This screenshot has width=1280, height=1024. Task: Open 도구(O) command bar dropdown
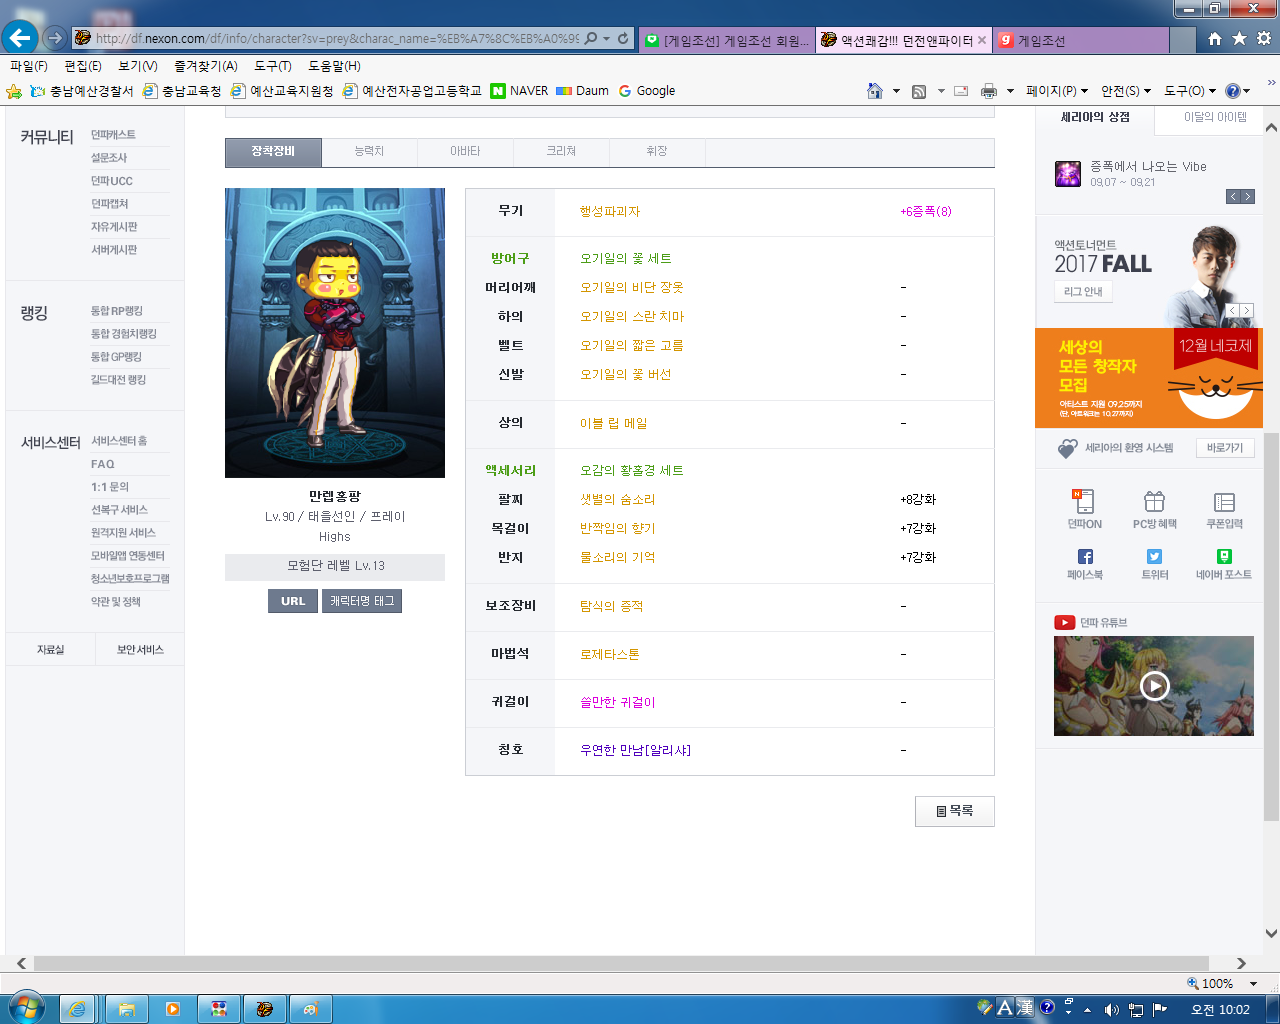coord(1190,91)
